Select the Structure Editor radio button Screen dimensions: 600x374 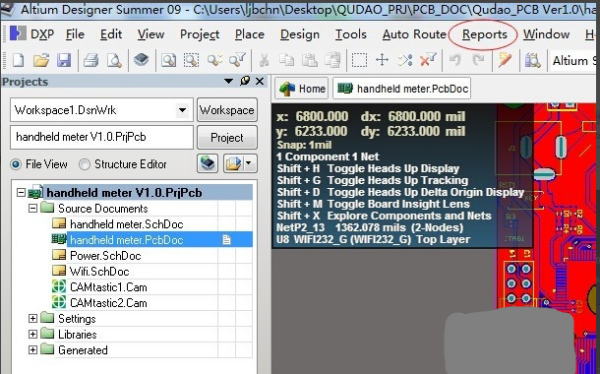tap(84, 164)
